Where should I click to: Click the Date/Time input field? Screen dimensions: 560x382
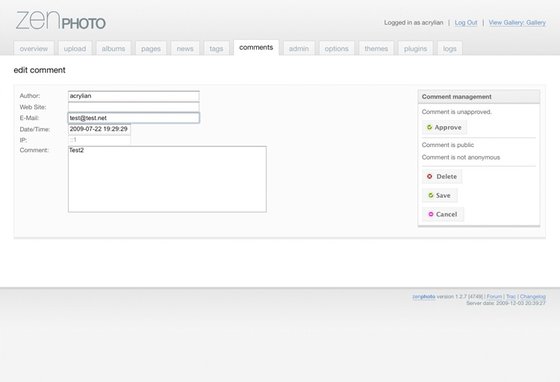pos(99,129)
